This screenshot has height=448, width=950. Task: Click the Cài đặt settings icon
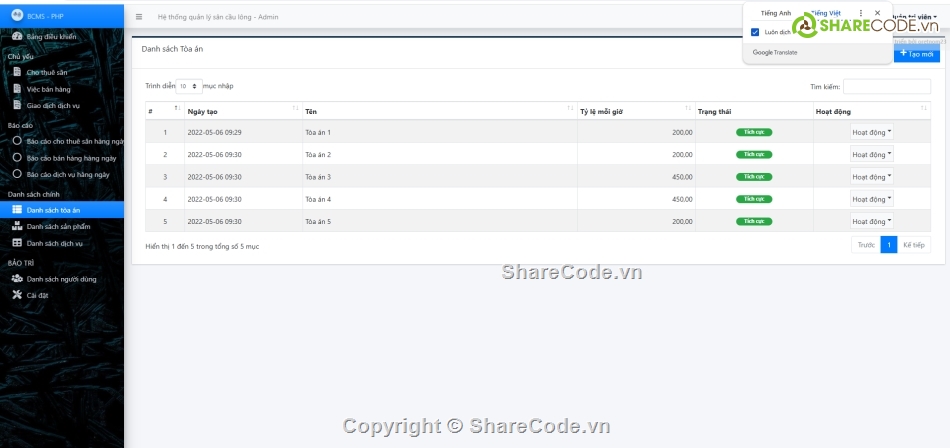pyautogui.click(x=17, y=295)
